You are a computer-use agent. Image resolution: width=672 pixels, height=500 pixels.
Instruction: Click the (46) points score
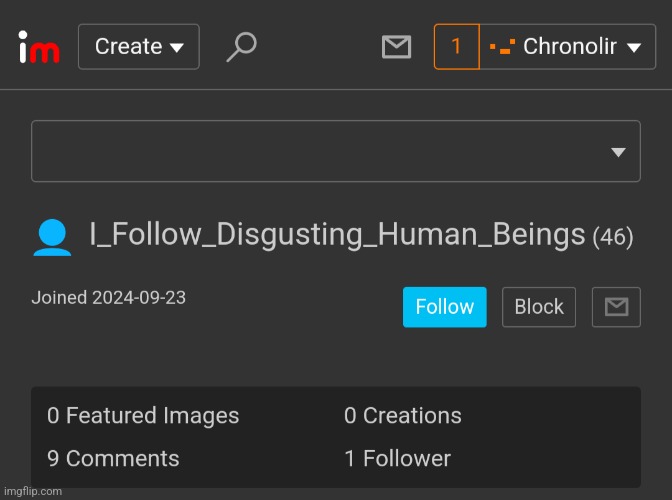click(x=613, y=237)
